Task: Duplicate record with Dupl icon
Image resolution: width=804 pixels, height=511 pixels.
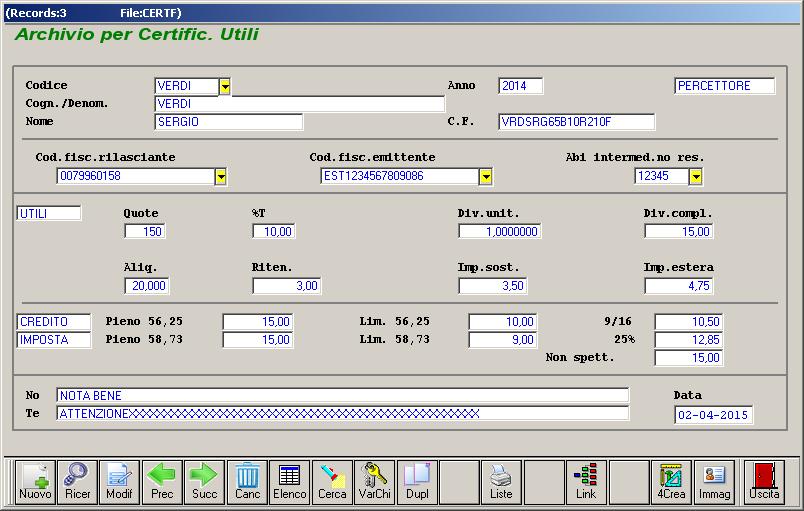Action: click(x=417, y=481)
